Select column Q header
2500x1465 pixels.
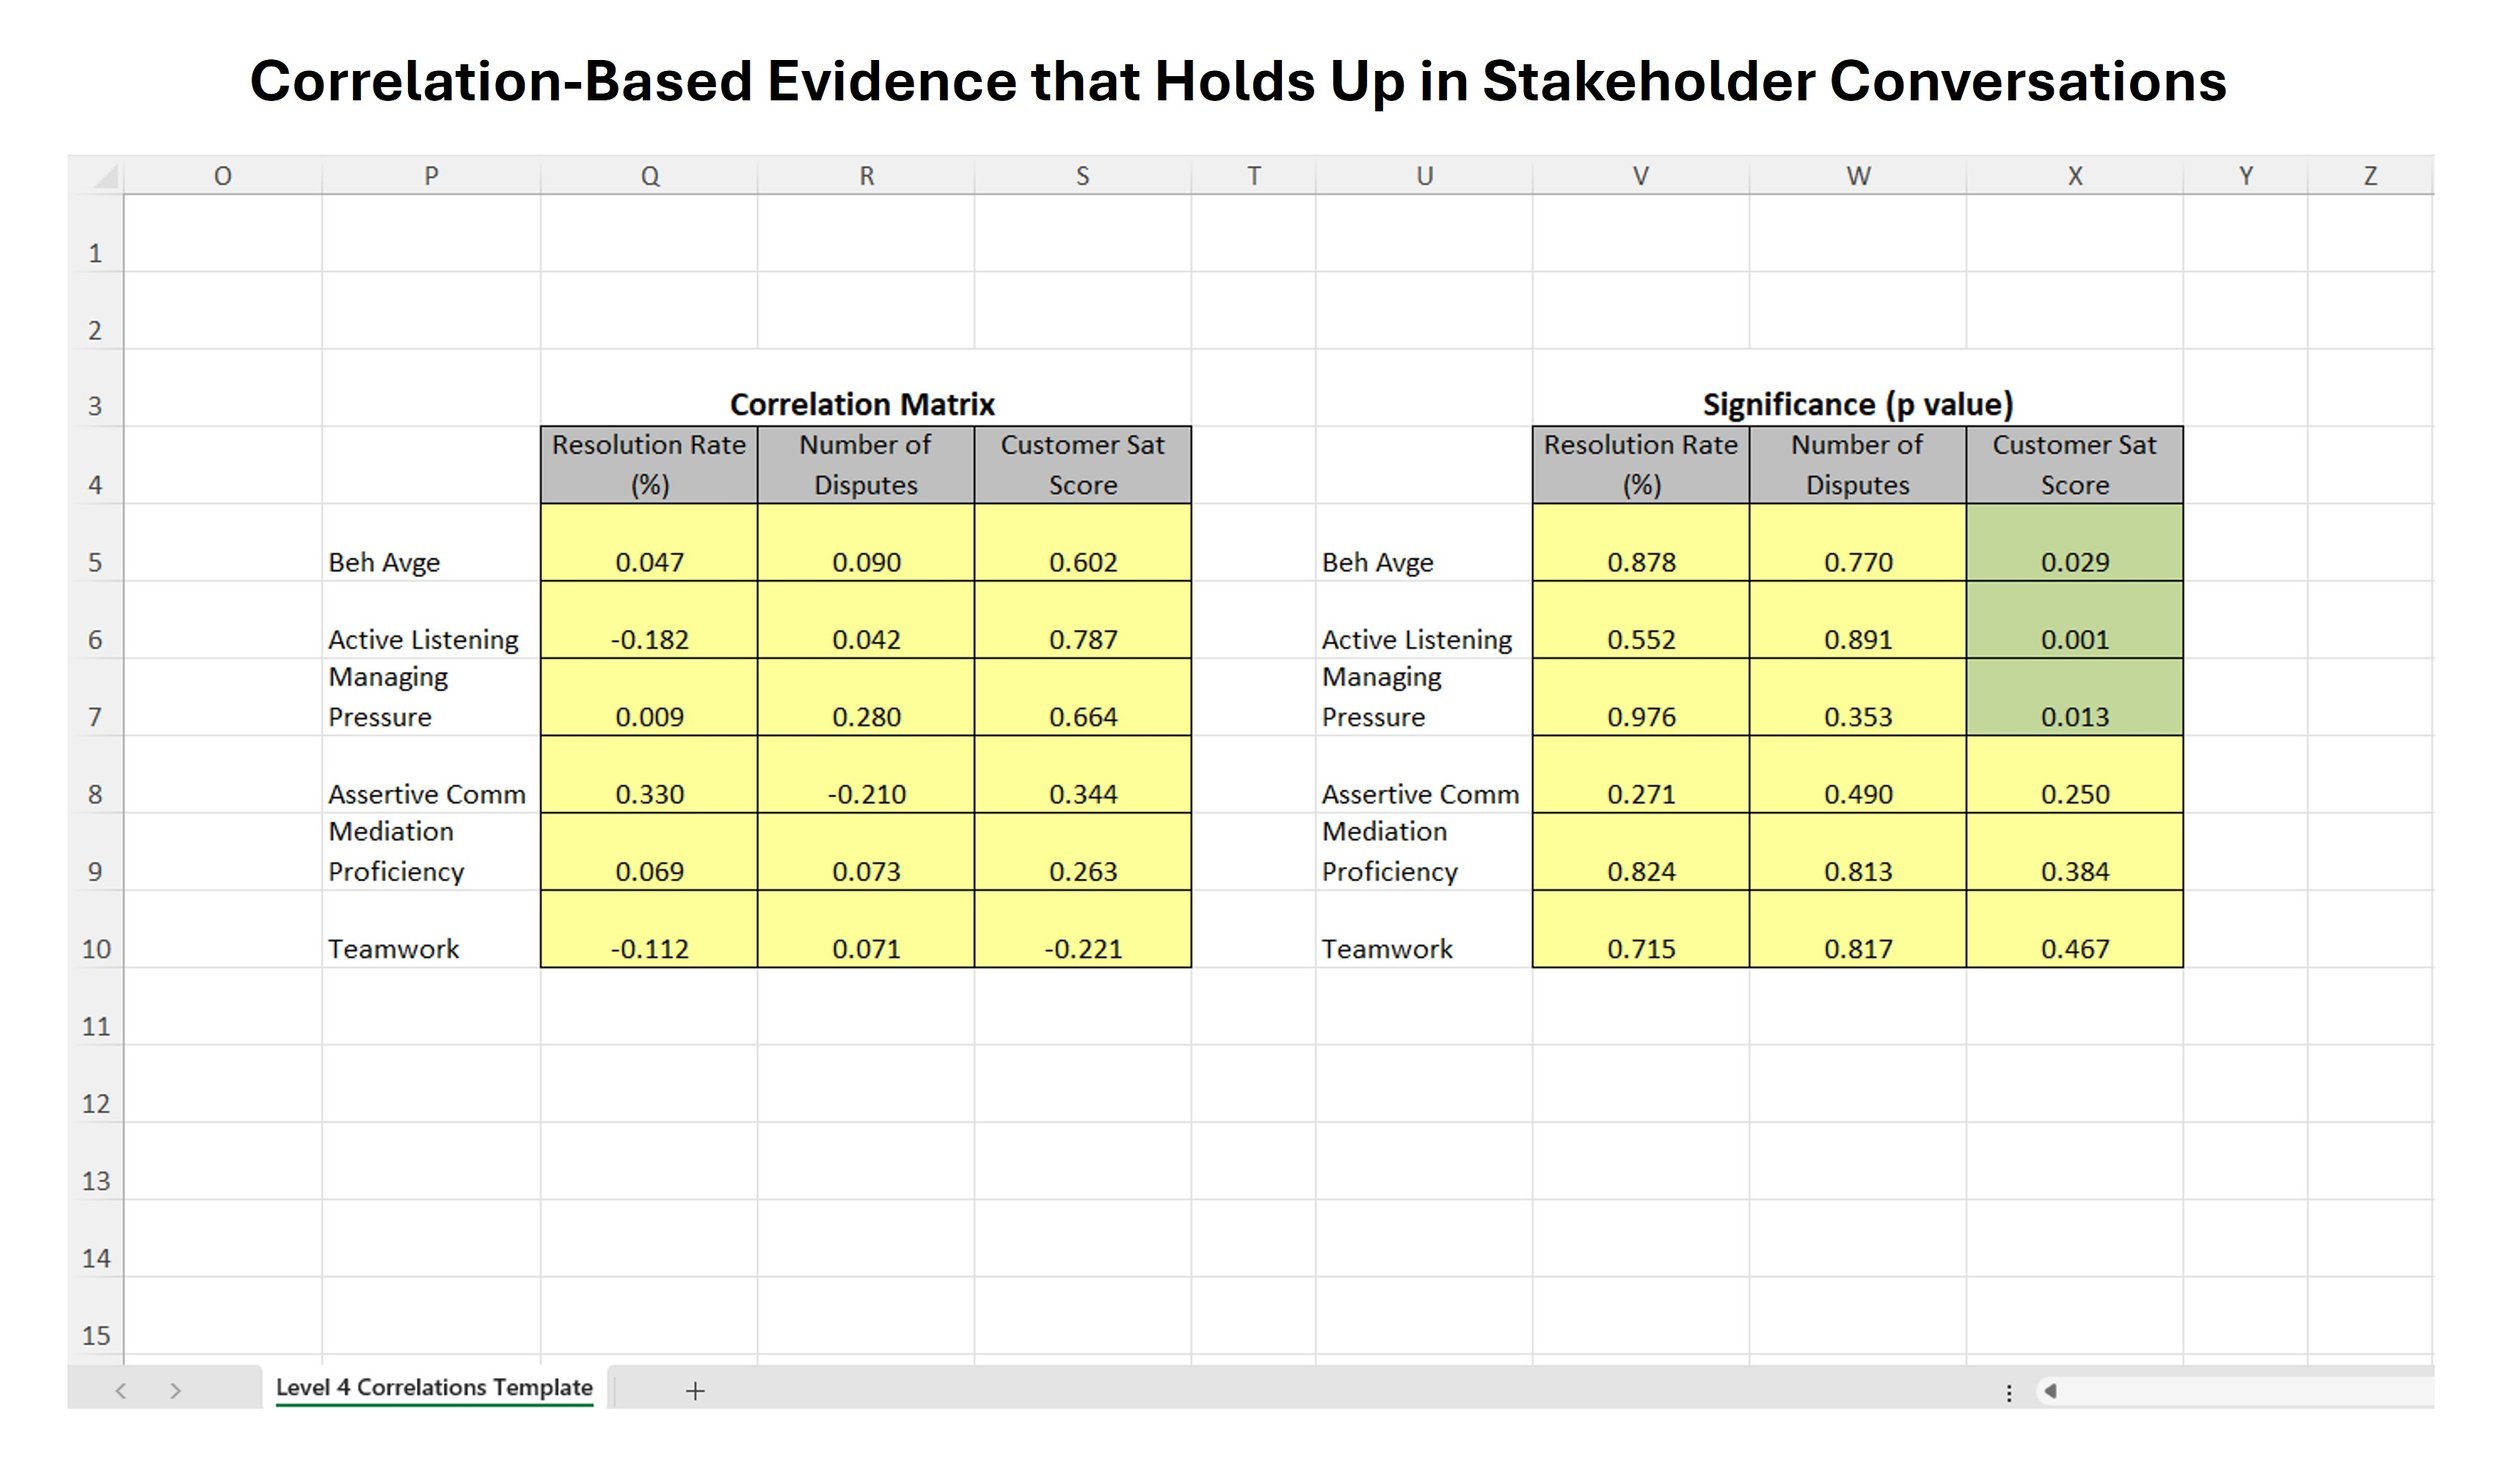[649, 176]
